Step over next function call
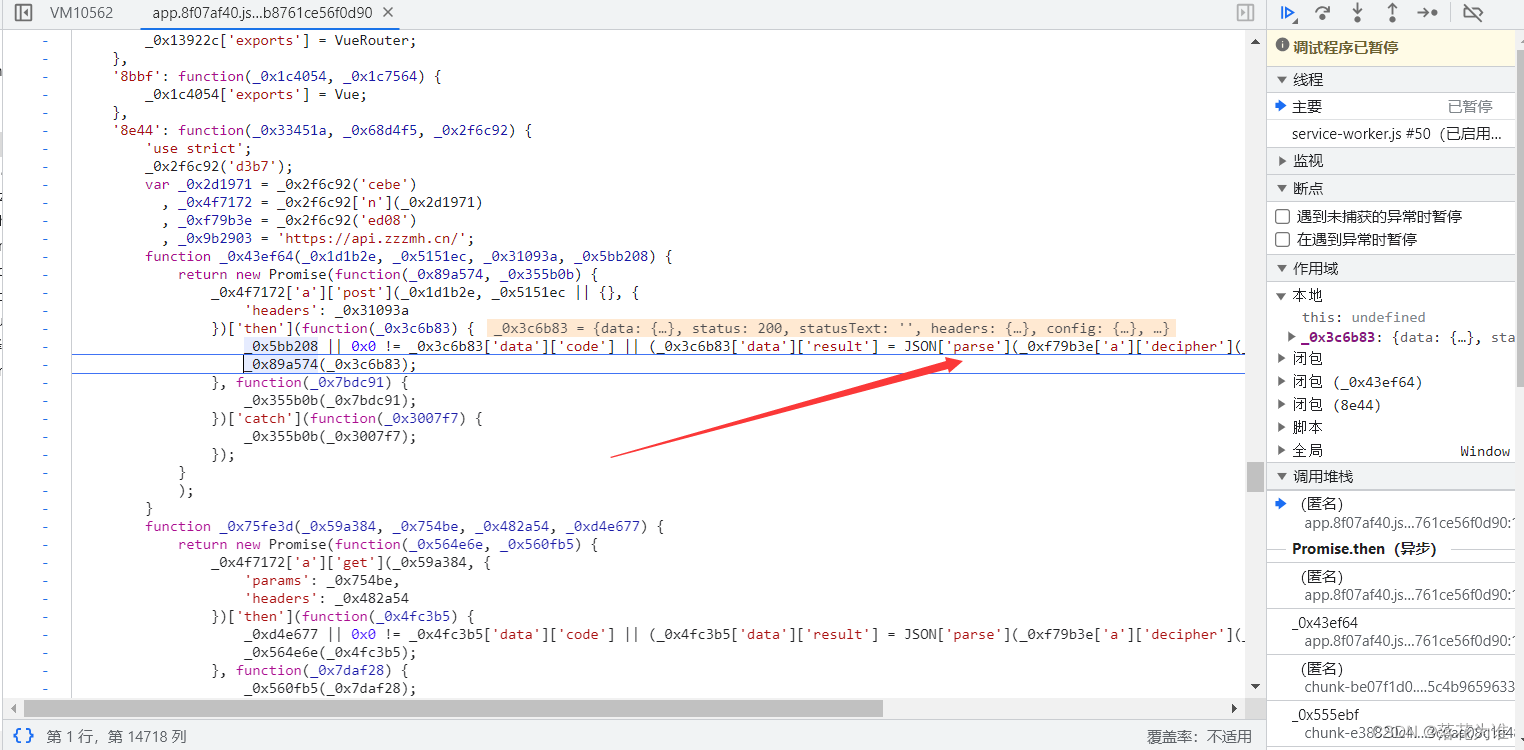The image size is (1524, 750). coord(1322,13)
